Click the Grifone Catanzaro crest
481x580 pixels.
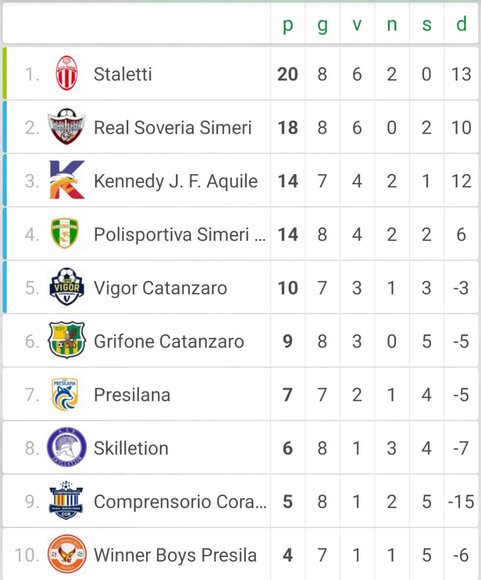pyautogui.click(x=67, y=340)
